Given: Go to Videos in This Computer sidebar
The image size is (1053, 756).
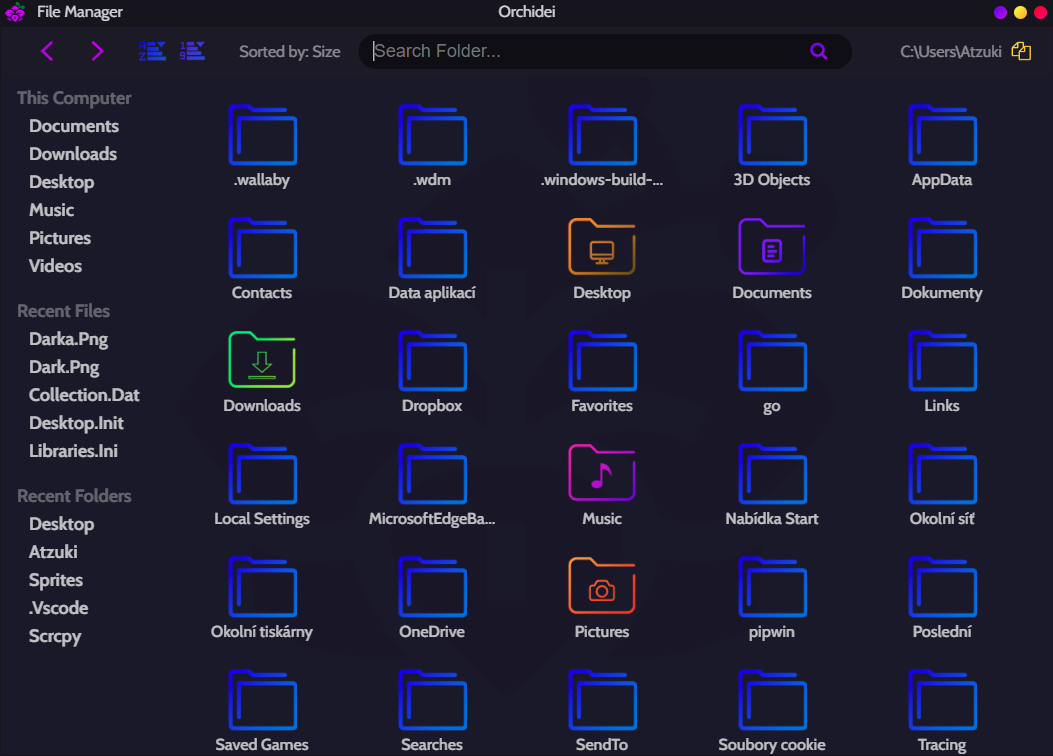Looking at the screenshot, I should coord(56,266).
